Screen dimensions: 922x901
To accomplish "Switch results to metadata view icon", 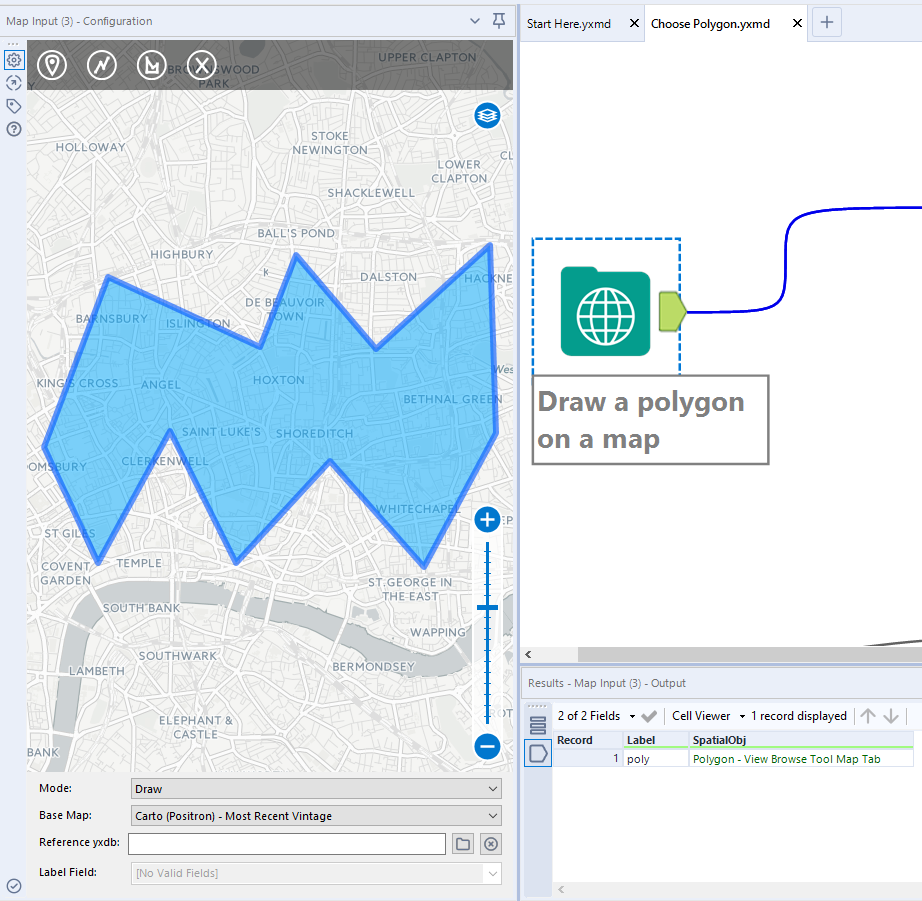I will [538, 724].
